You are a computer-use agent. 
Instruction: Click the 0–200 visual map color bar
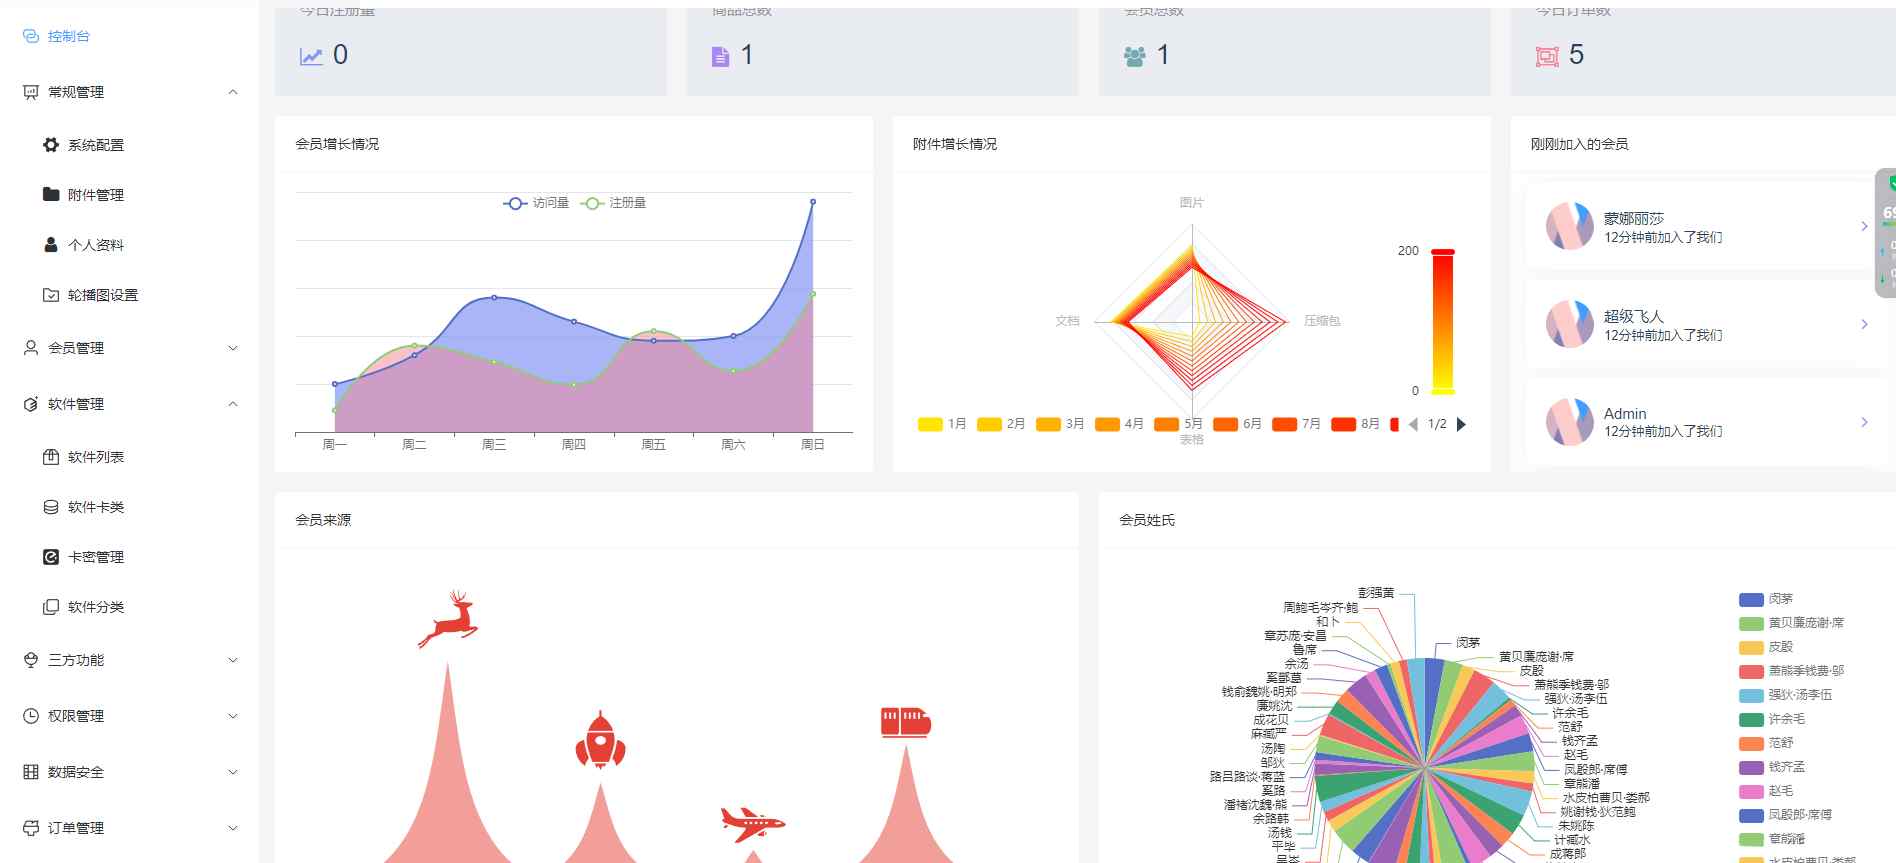[x=1442, y=321]
